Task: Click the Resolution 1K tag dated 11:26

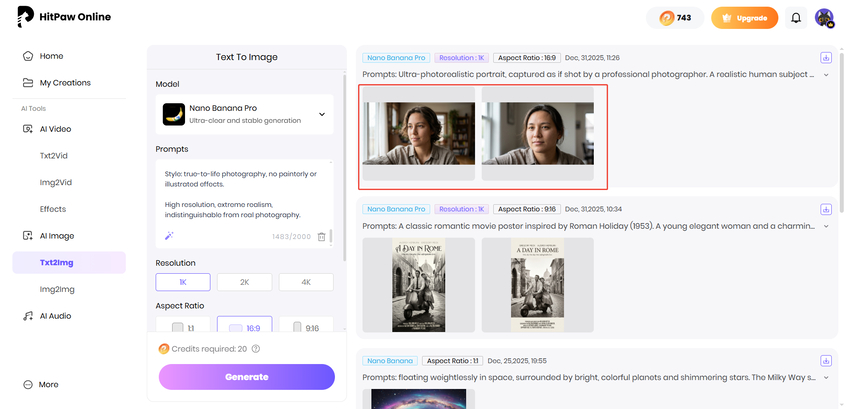Action: point(462,58)
